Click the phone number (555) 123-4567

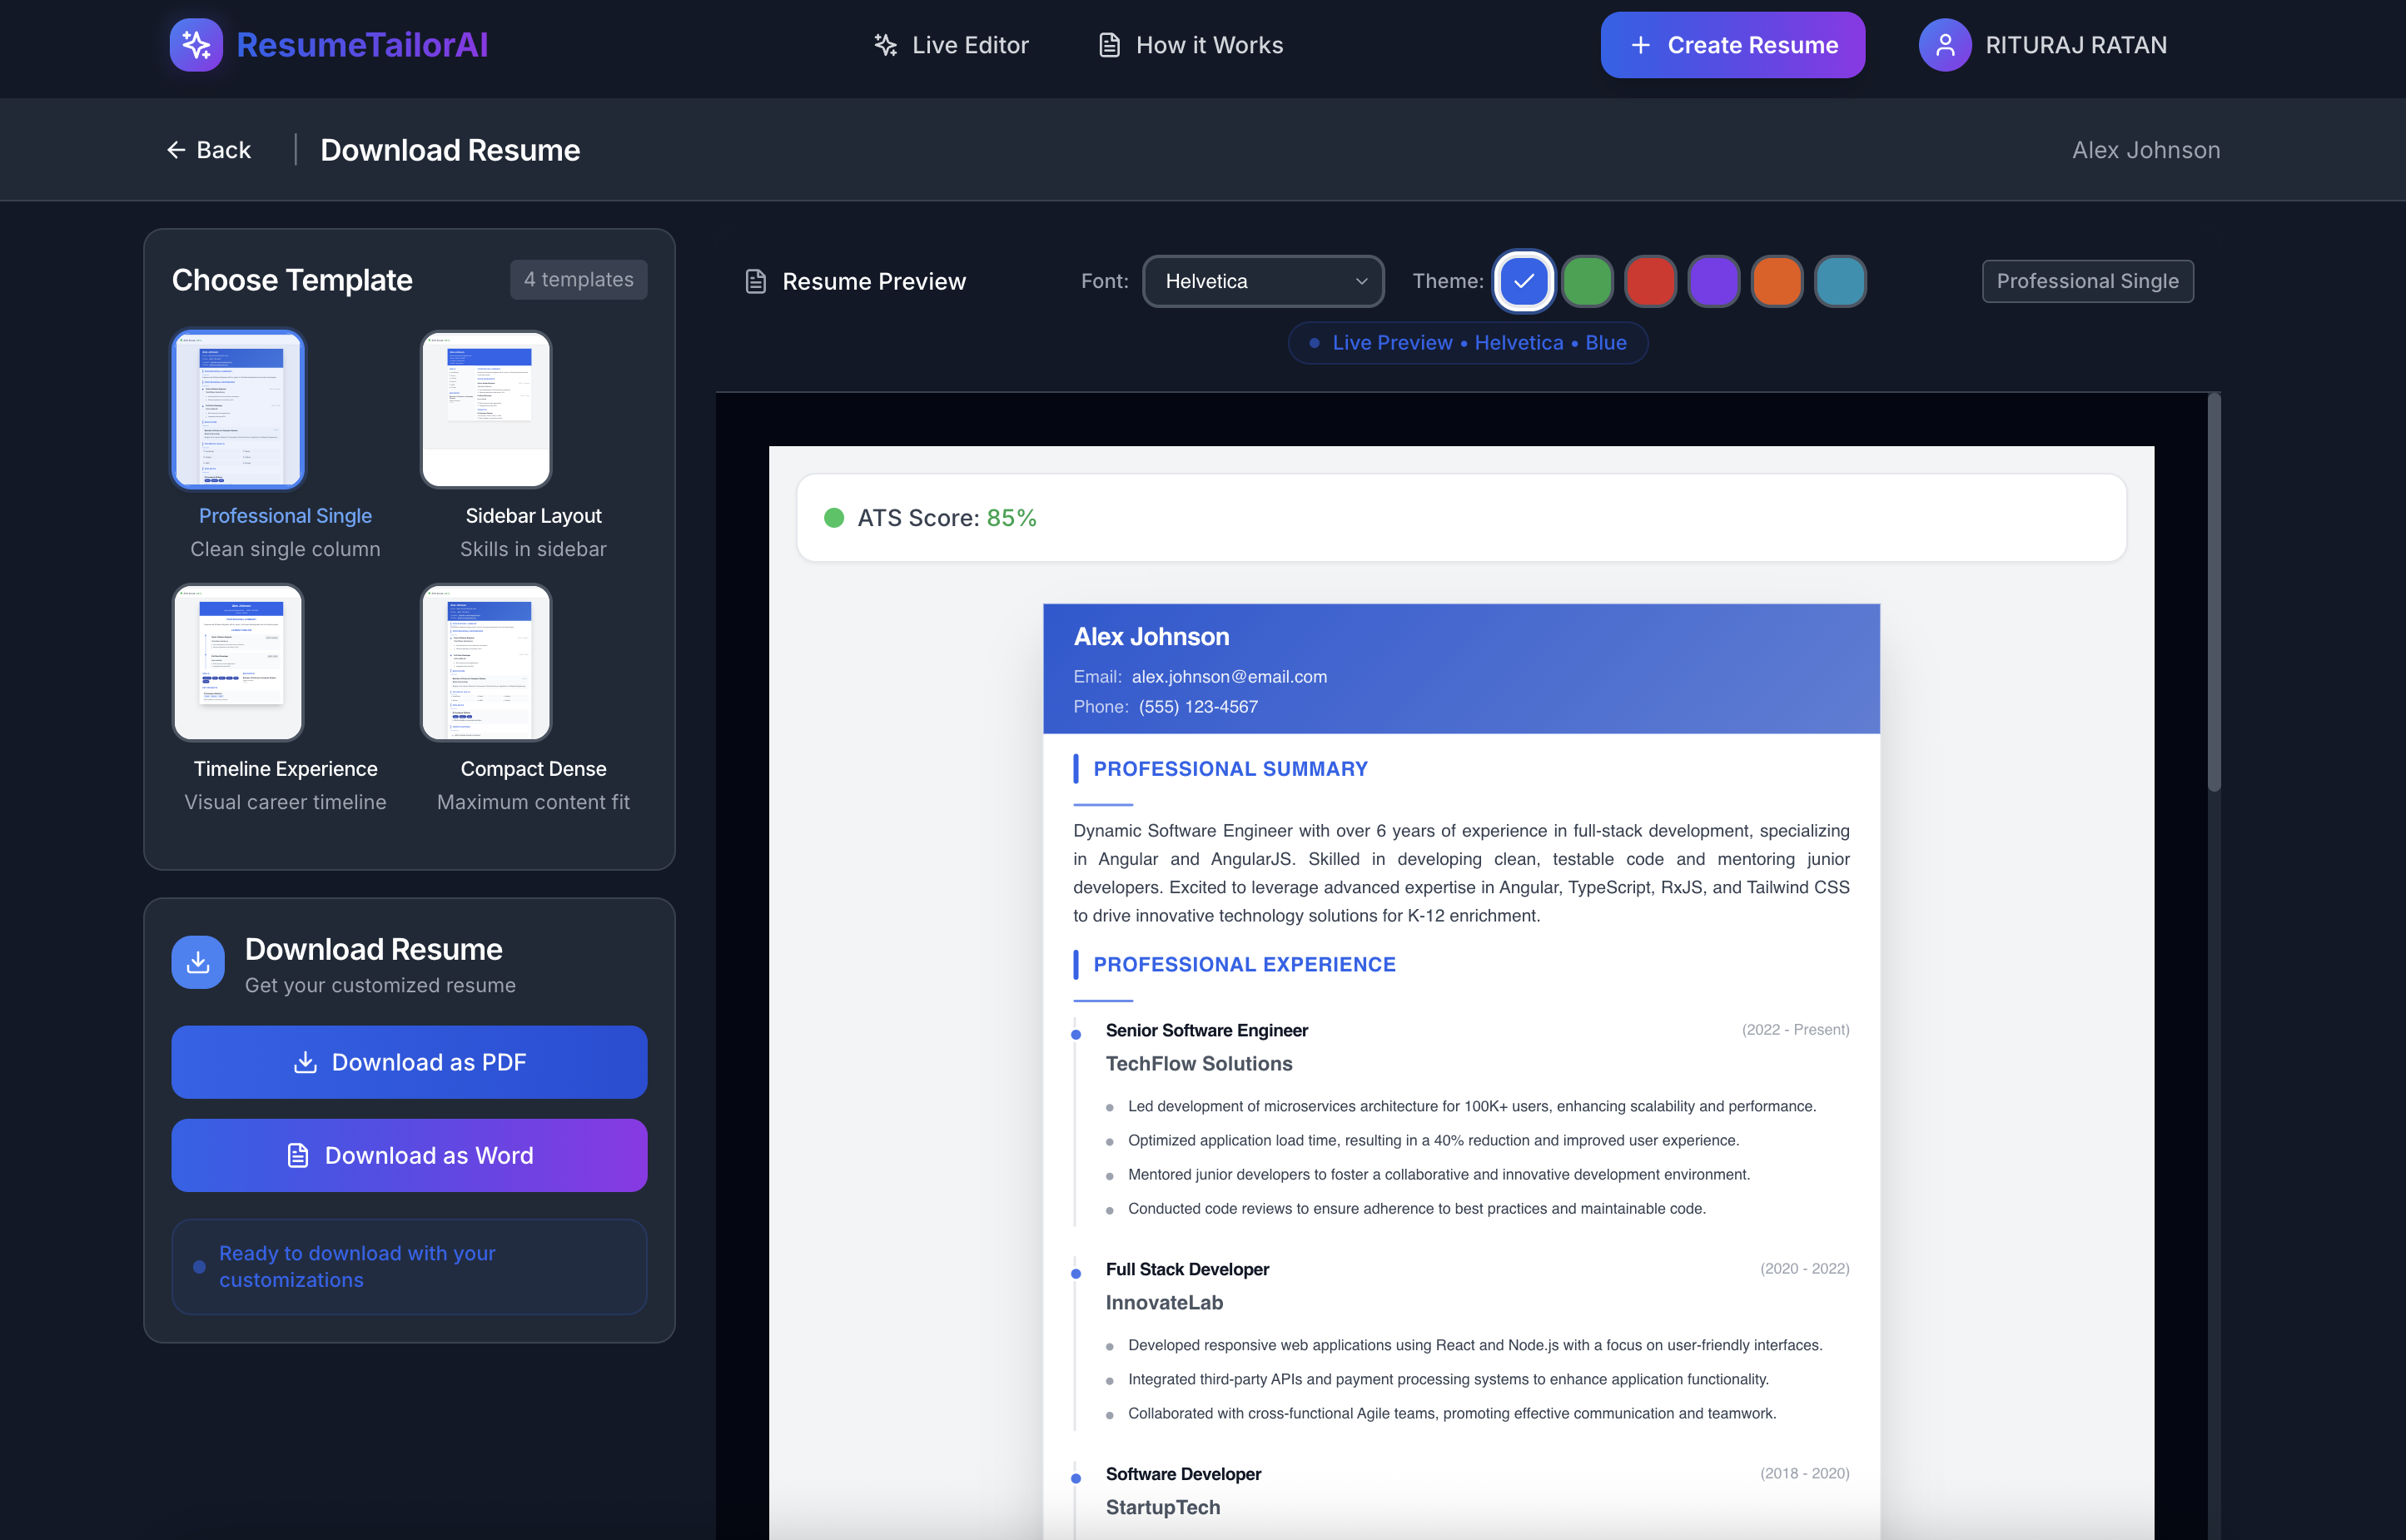point(1198,707)
